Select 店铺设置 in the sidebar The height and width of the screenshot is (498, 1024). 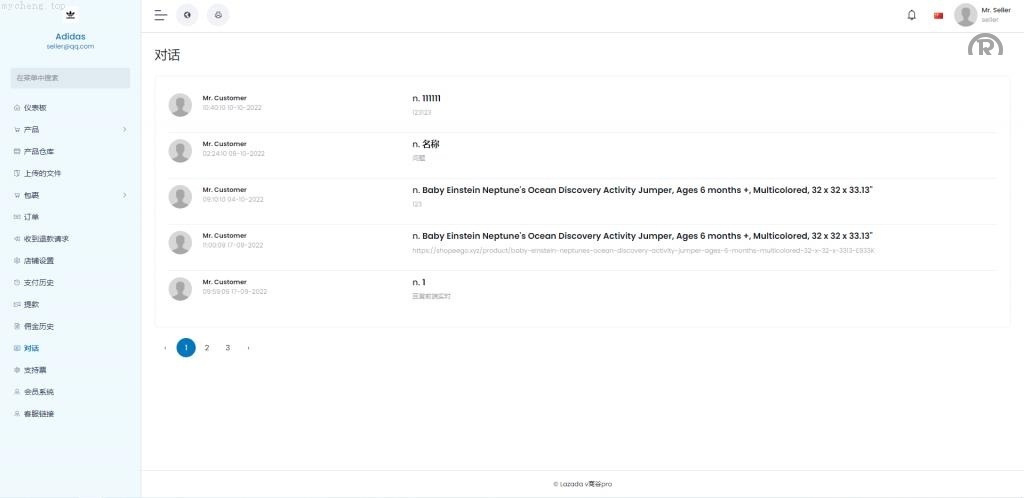coord(39,261)
